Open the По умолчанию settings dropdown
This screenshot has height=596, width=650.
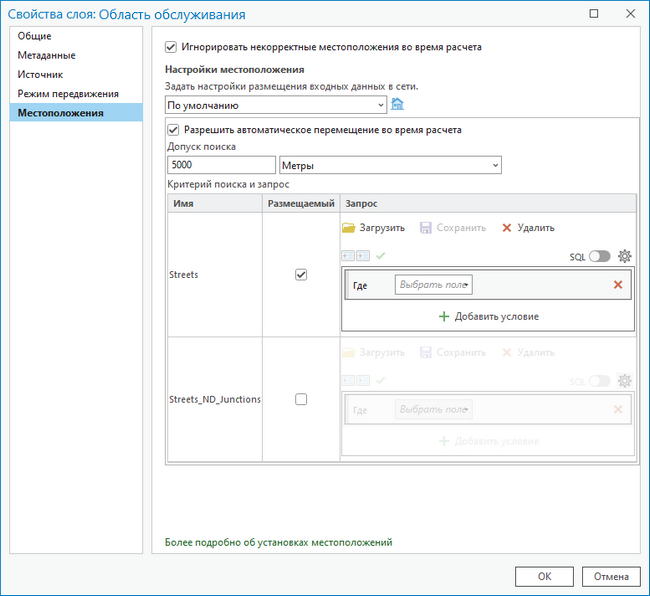[x=276, y=104]
